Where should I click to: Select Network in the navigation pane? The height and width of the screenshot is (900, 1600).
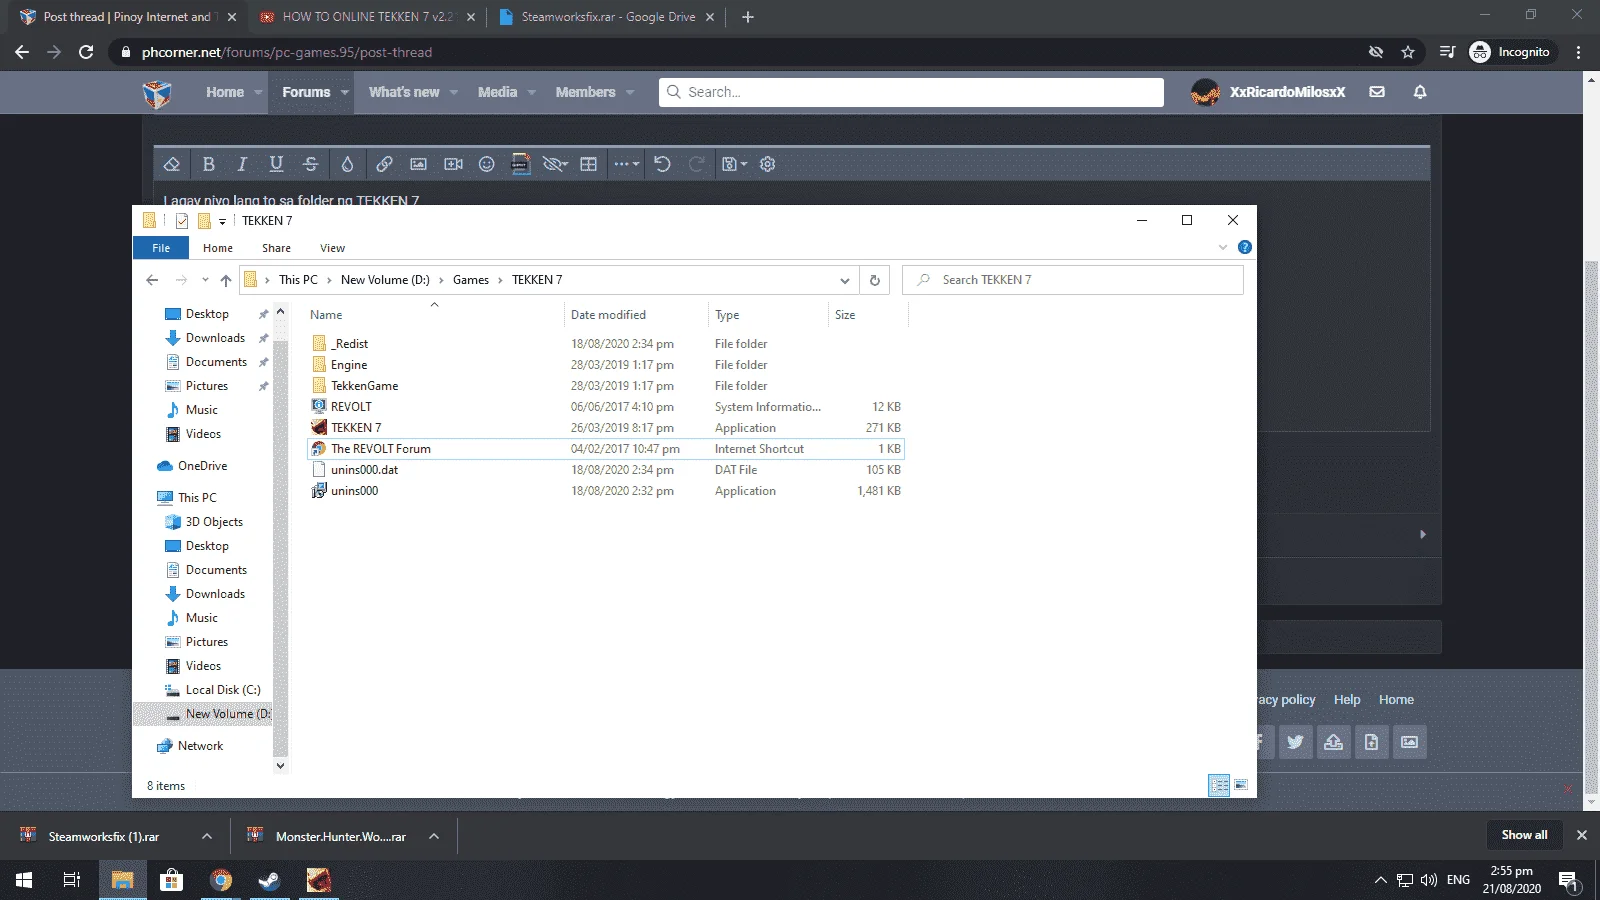200,746
